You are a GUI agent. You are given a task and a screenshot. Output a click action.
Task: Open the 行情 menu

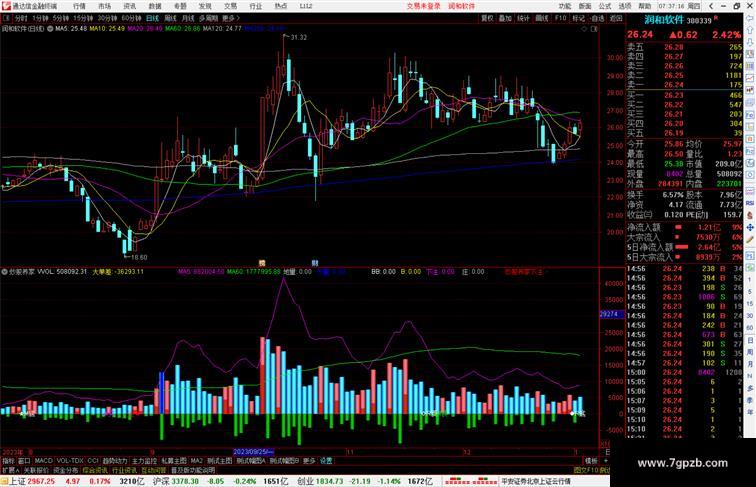[79, 6]
